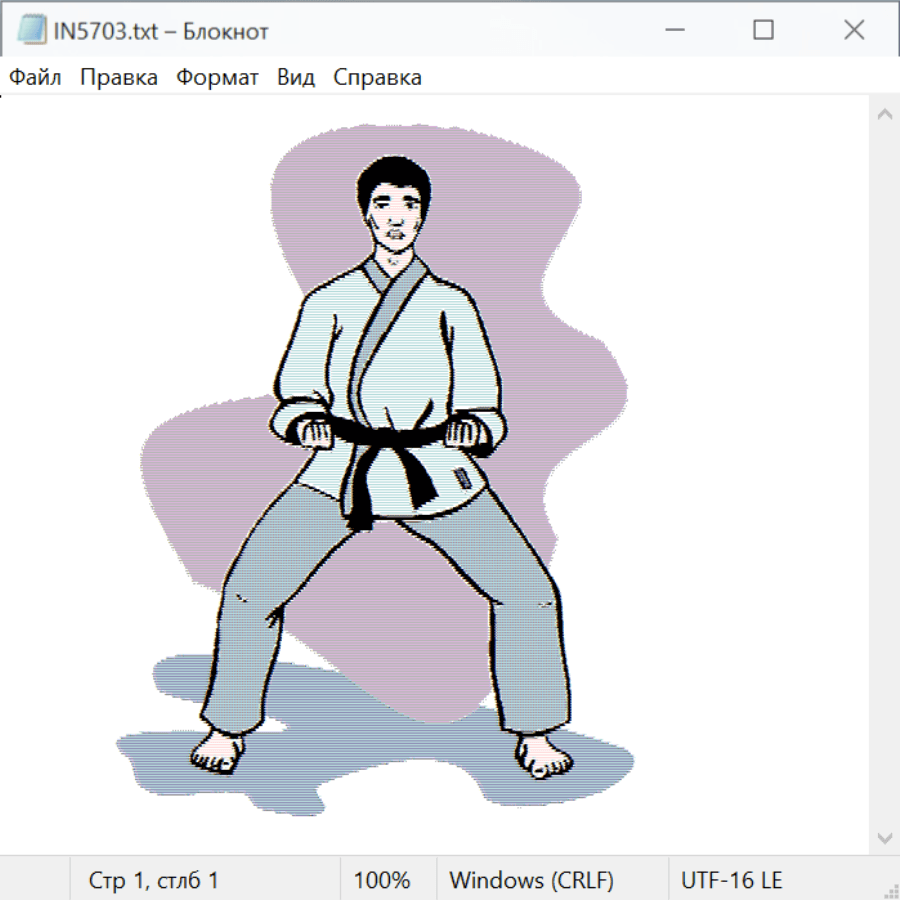Image resolution: width=900 pixels, height=900 pixels.
Task: Click the resize grip in bottom-right corner
Action: [x=890, y=890]
